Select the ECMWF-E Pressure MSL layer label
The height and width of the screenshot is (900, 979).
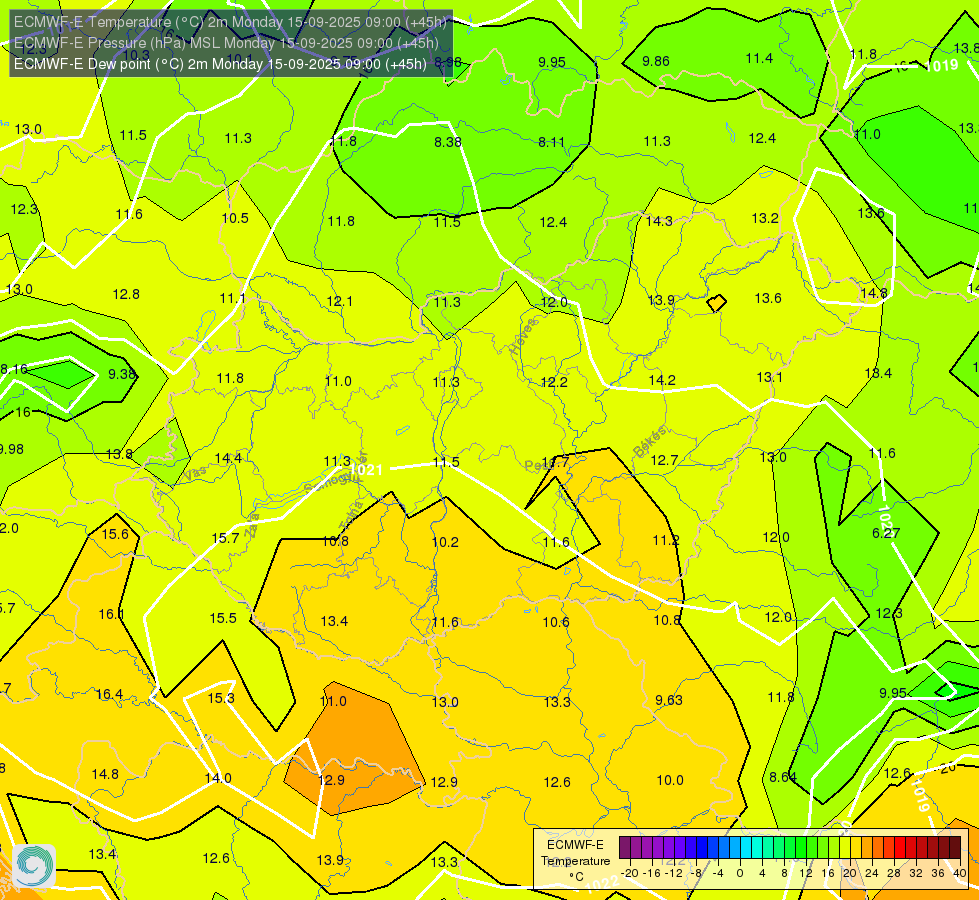pos(226,43)
